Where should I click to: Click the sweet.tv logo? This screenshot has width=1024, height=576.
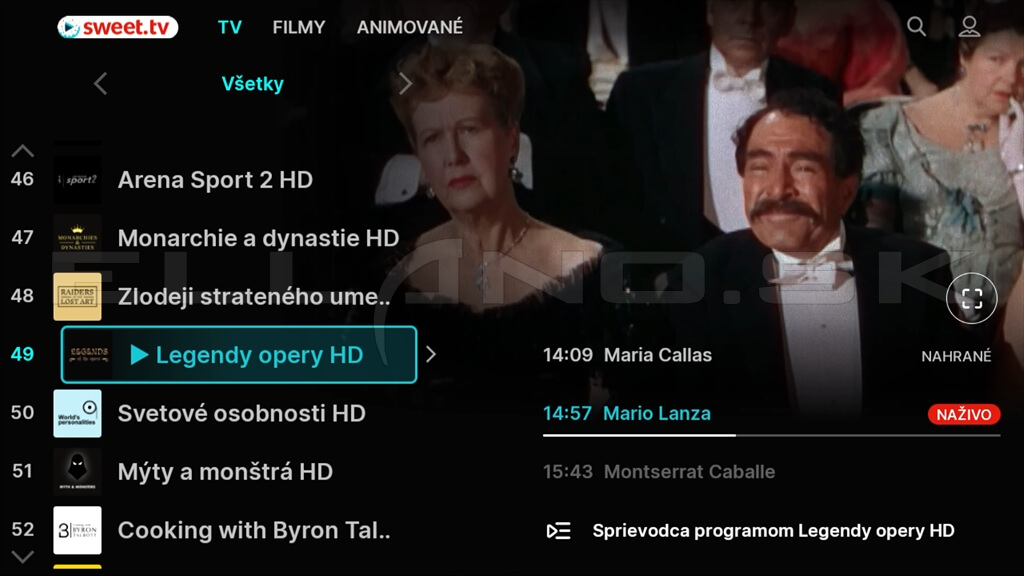tap(118, 27)
